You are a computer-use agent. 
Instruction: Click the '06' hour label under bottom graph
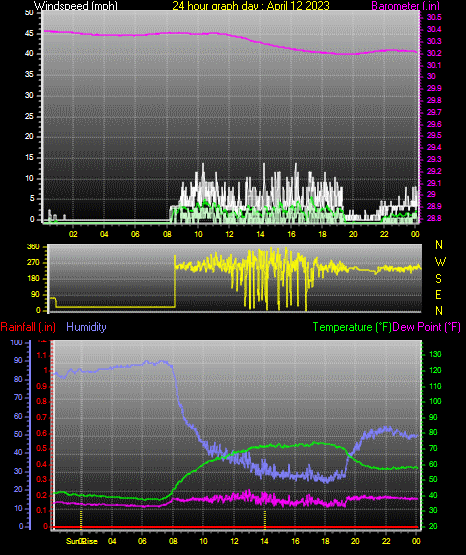(x=142, y=541)
